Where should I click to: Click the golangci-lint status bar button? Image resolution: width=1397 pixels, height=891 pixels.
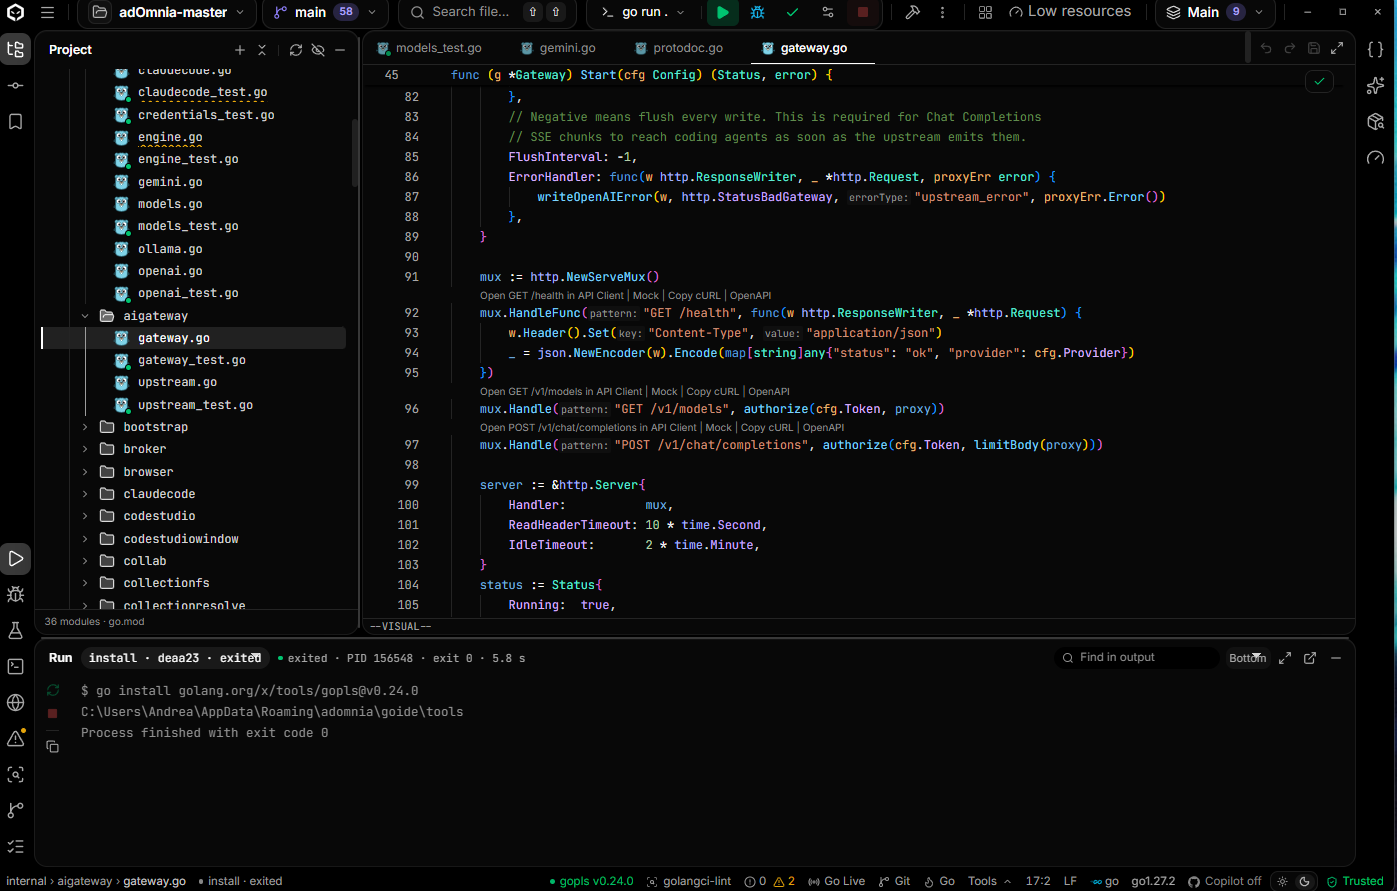coord(689,881)
